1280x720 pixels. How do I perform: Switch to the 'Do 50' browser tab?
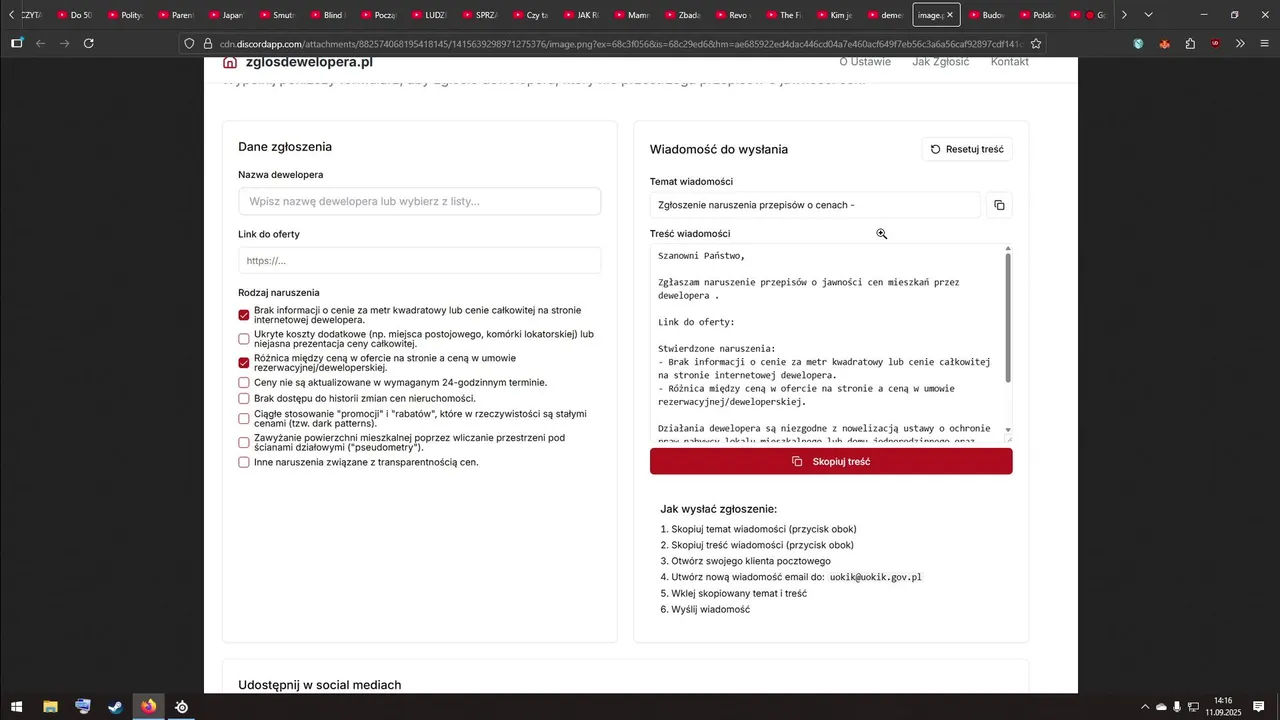click(75, 15)
